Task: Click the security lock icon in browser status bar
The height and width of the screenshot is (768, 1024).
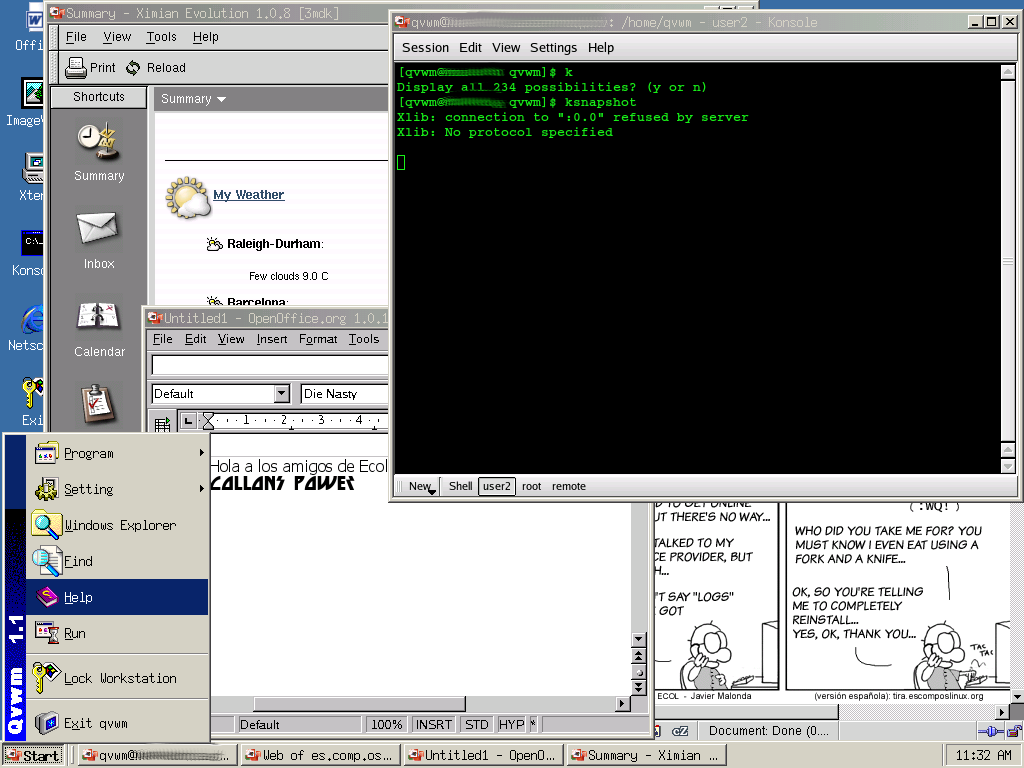Action: point(1014,730)
